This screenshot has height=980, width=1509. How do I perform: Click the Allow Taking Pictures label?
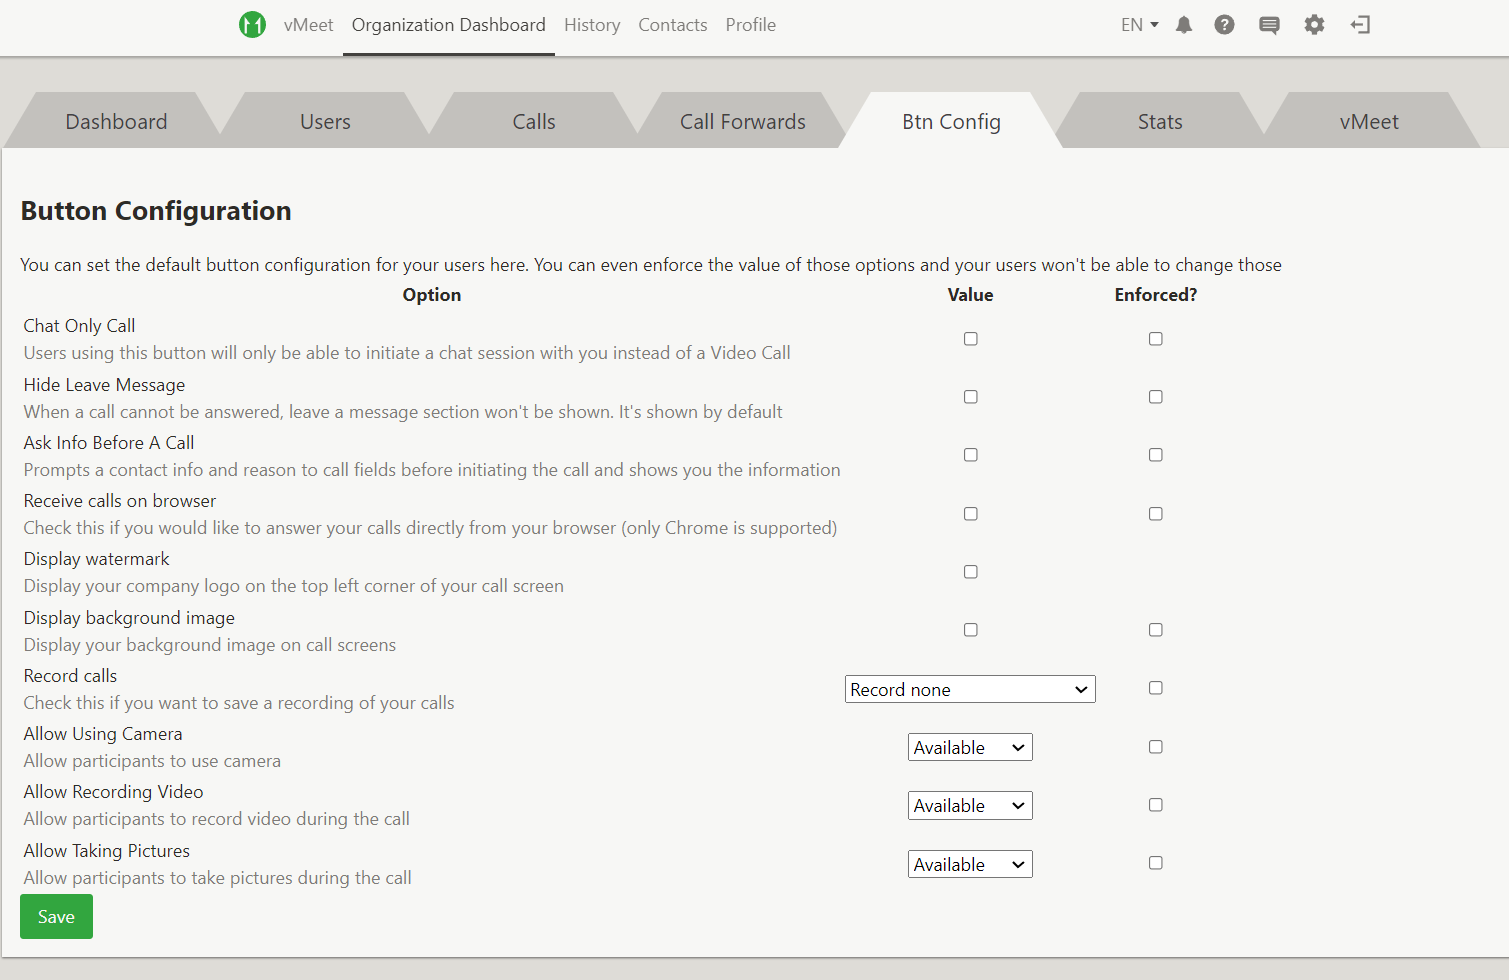(x=107, y=851)
